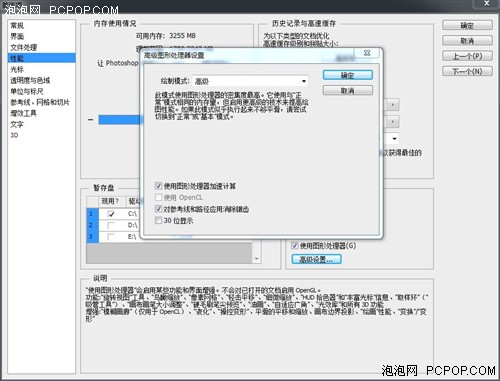The width and height of the screenshot is (500, 381).
Task: Enable the 30 位显示 checkbox
Action: [159, 220]
